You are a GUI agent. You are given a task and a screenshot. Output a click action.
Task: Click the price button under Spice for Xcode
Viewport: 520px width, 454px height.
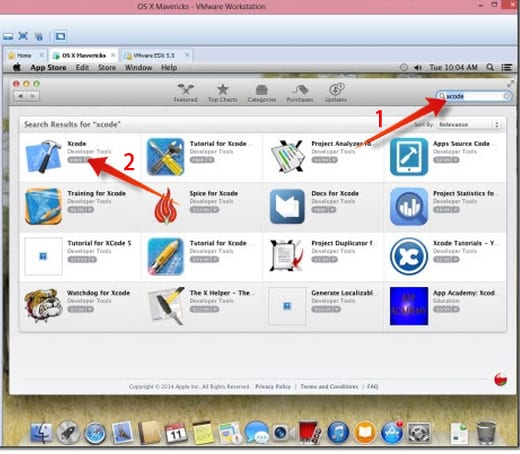point(204,210)
